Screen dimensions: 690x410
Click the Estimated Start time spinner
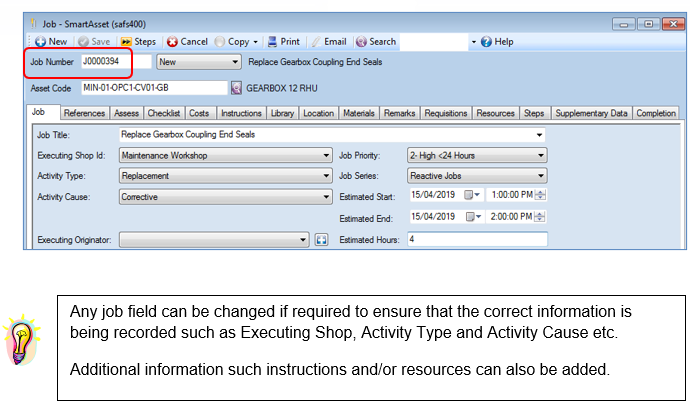(x=540, y=195)
